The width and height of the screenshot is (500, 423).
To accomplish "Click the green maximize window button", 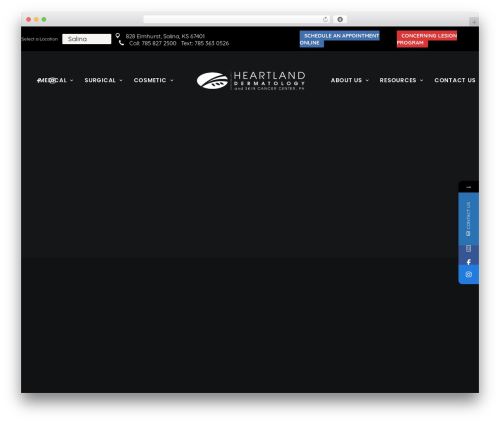I will coord(44,19).
